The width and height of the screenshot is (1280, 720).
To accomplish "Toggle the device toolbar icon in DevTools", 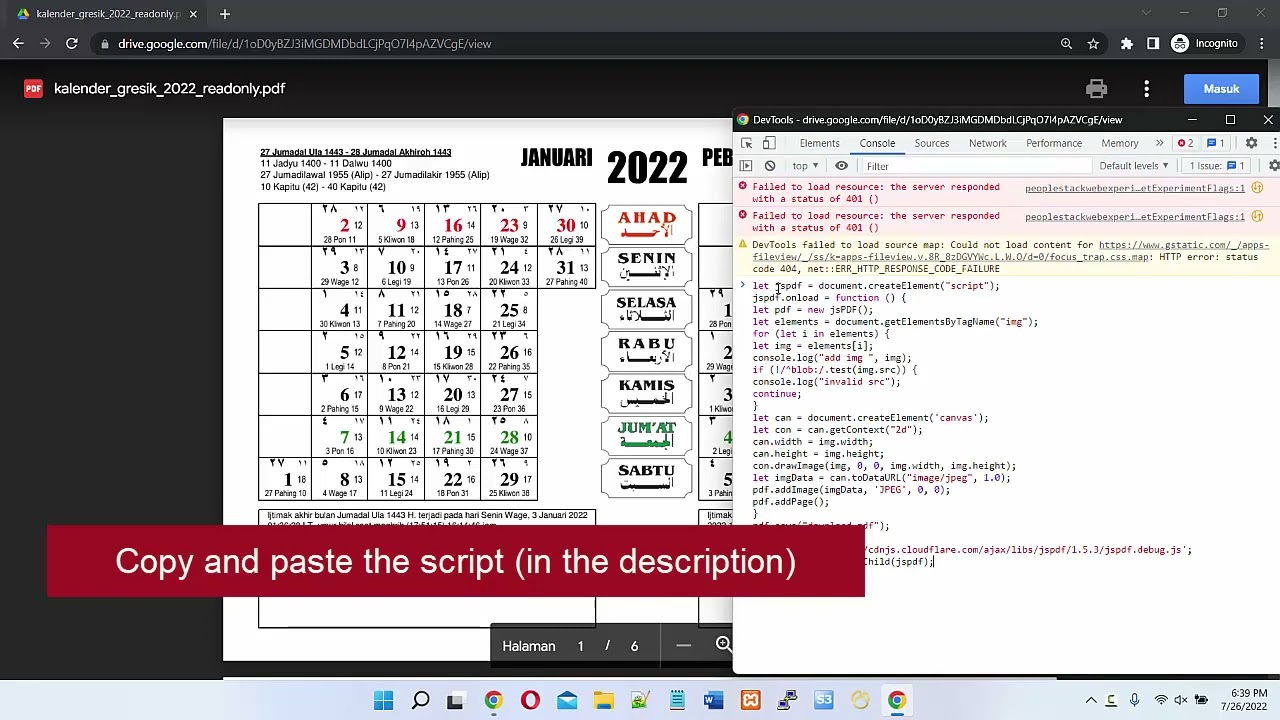I will click(x=769, y=143).
